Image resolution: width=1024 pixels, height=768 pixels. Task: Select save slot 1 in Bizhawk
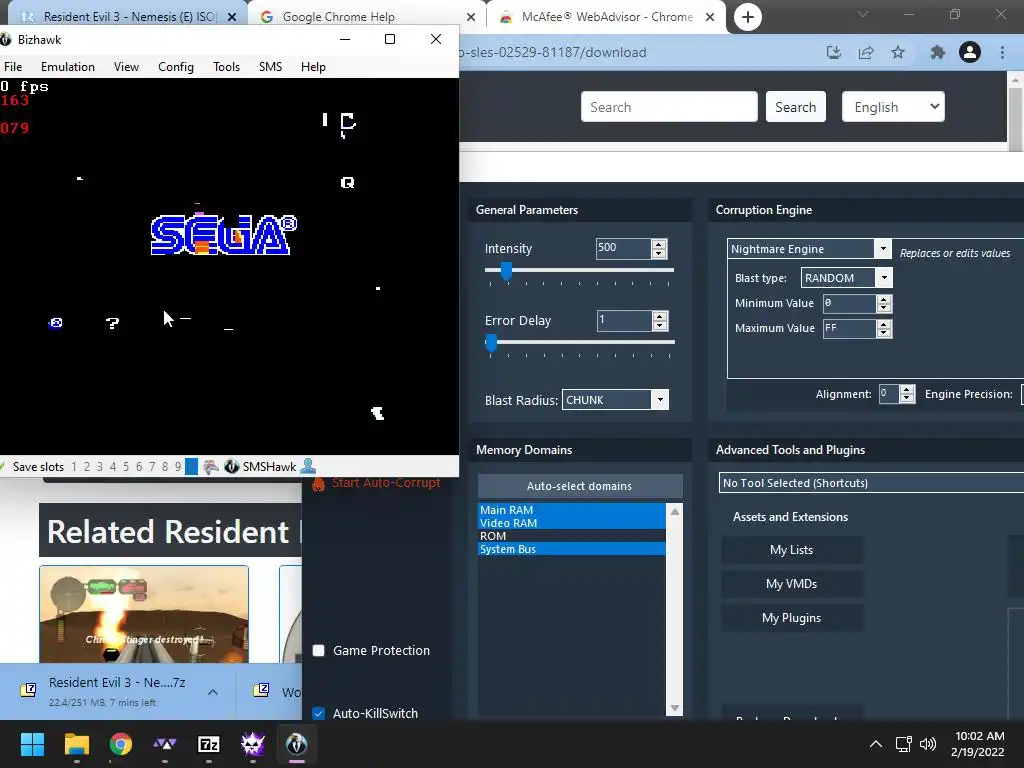(x=74, y=466)
